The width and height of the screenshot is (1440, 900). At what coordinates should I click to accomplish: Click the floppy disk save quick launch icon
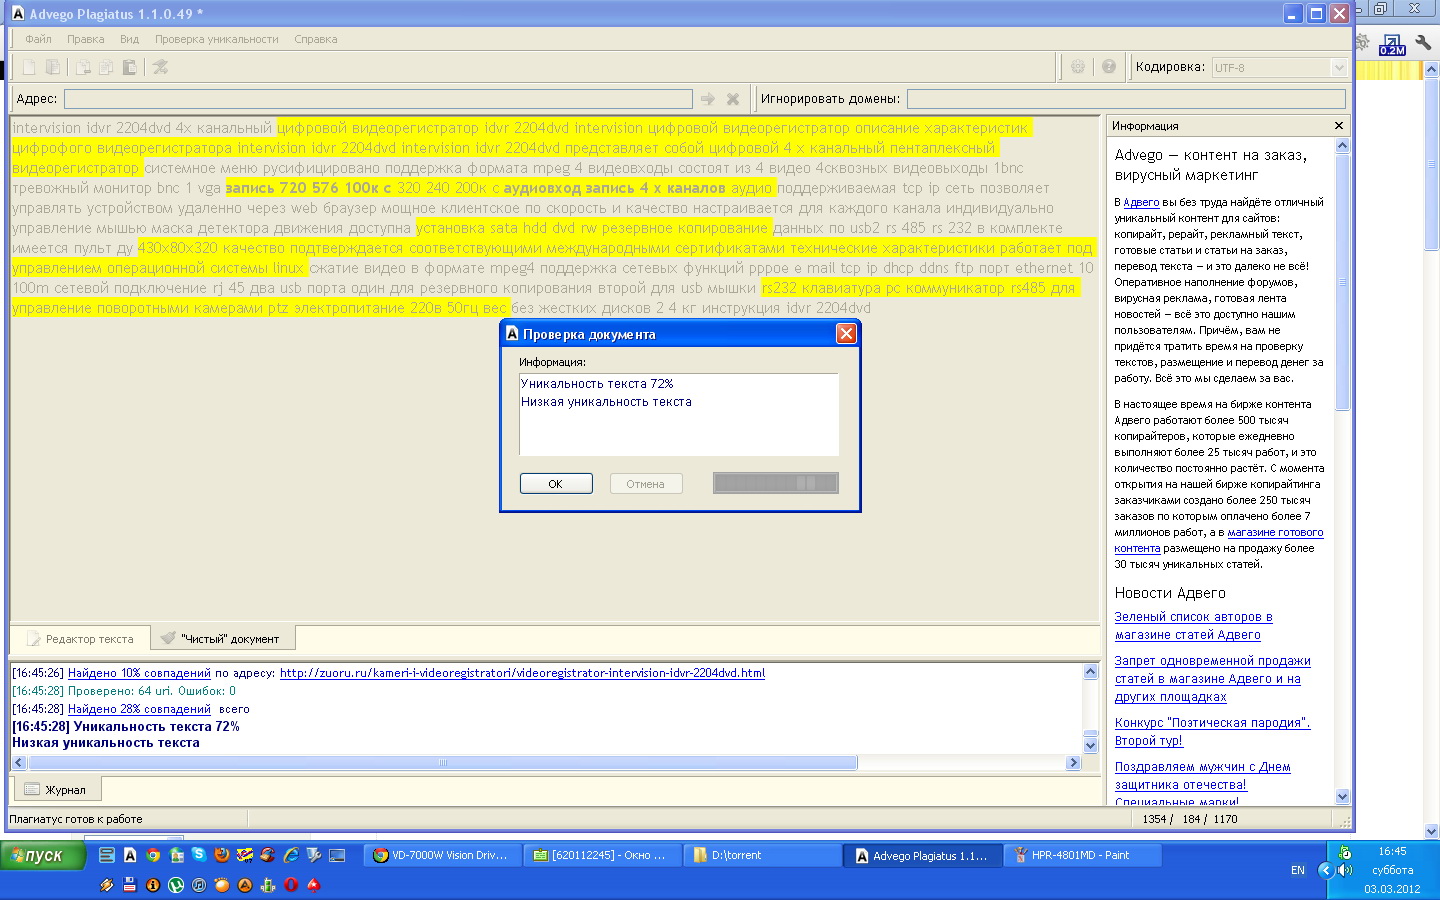click(x=130, y=885)
